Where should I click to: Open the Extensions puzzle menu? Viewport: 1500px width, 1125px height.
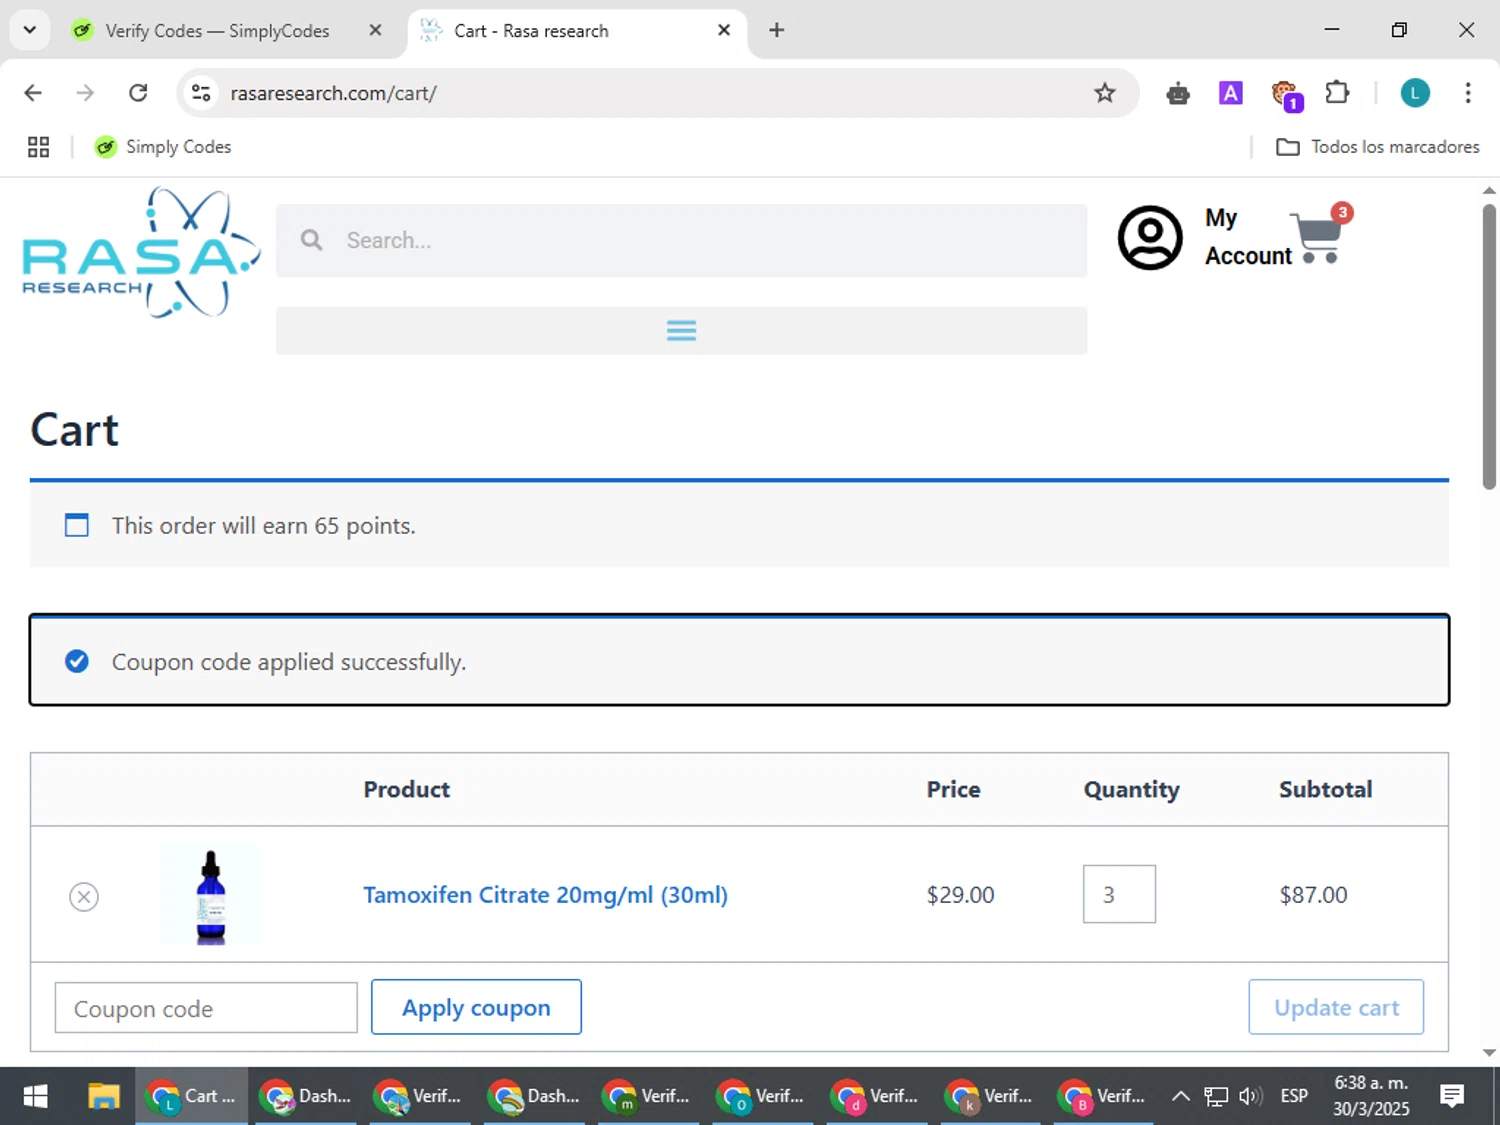pos(1337,93)
